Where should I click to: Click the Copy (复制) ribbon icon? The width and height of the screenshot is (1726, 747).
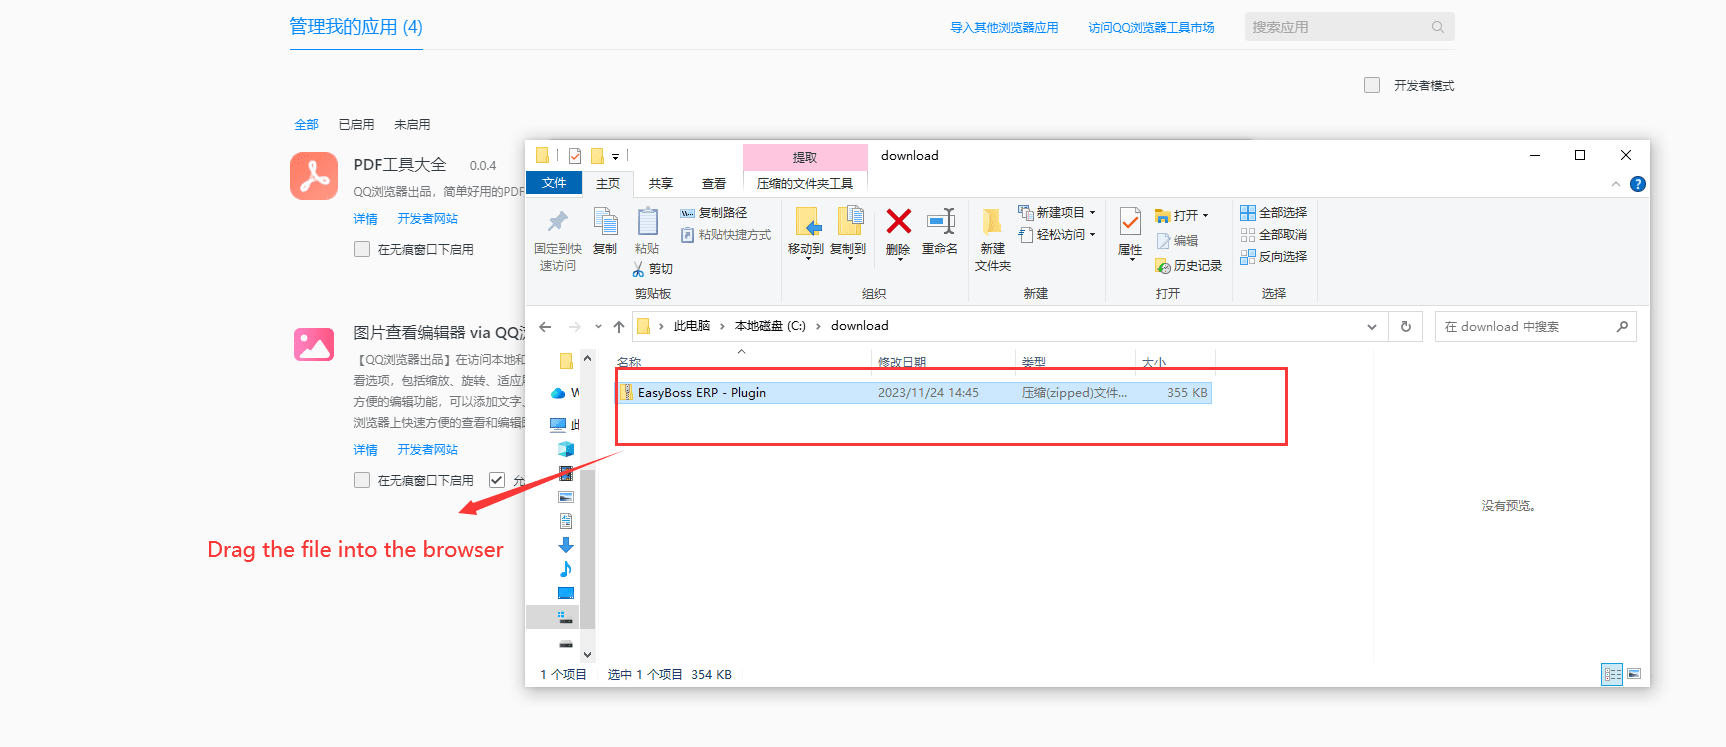click(x=605, y=221)
